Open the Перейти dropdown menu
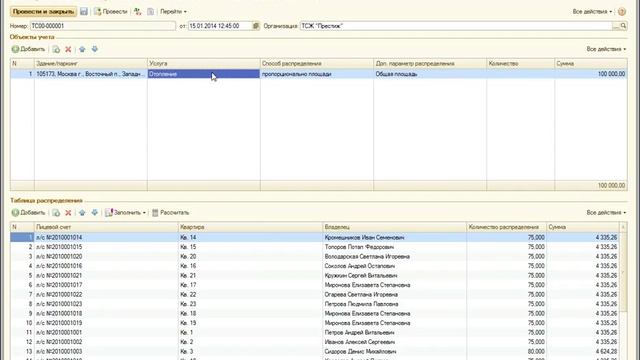640x360 pixels. coord(173,11)
